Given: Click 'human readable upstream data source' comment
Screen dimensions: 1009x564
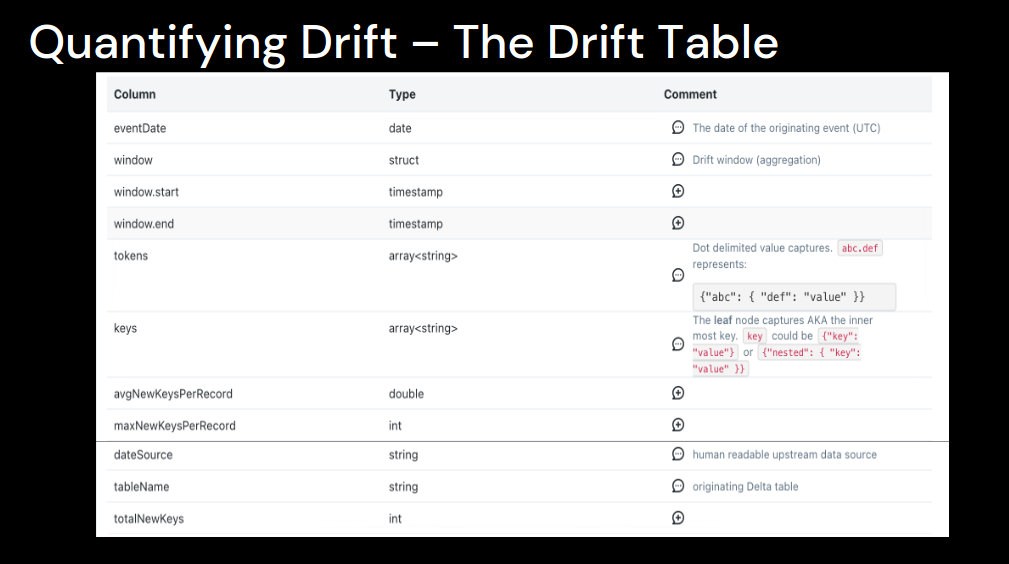Looking at the screenshot, I should coord(784,455).
